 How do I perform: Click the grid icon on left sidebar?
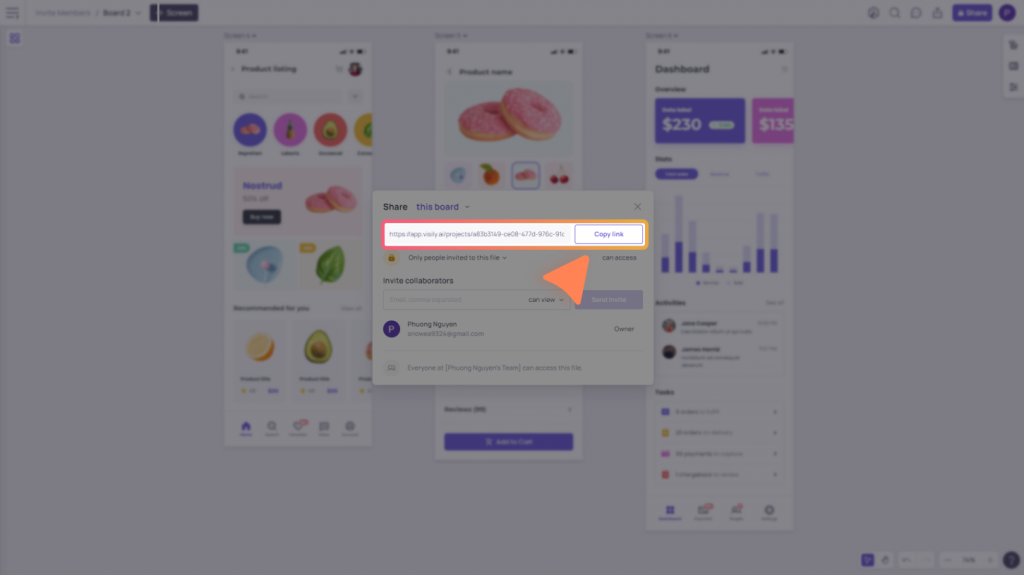(x=14, y=39)
